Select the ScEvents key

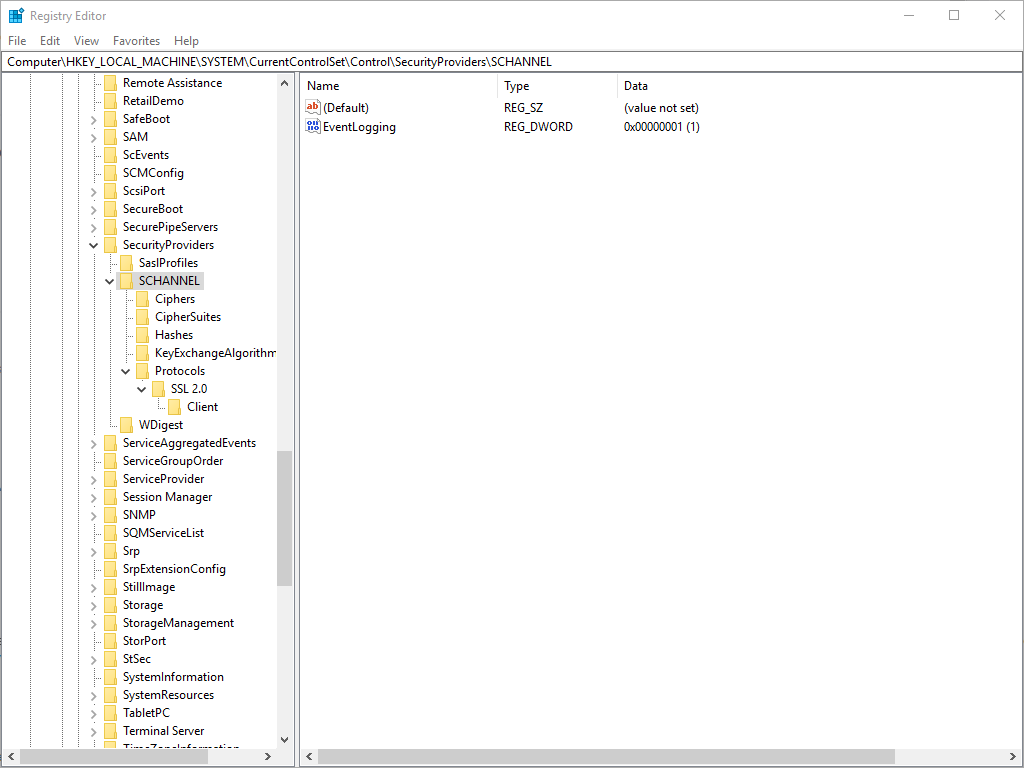(x=146, y=155)
